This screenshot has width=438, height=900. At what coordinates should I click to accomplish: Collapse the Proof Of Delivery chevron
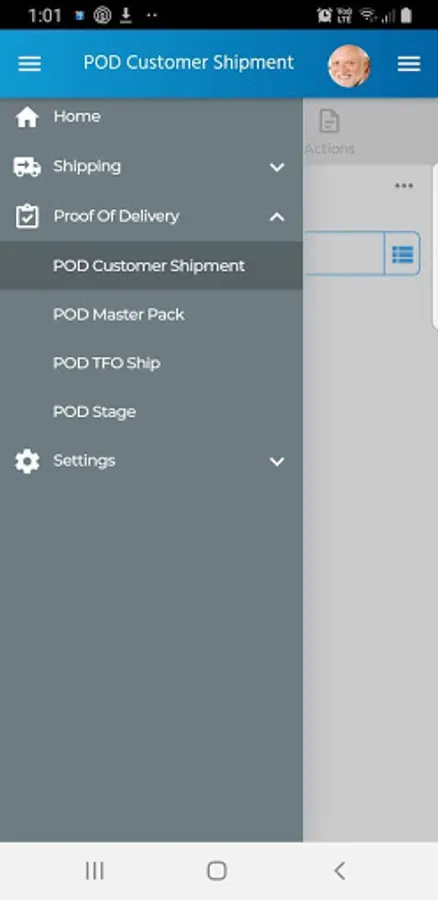pyautogui.click(x=277, y=217)
